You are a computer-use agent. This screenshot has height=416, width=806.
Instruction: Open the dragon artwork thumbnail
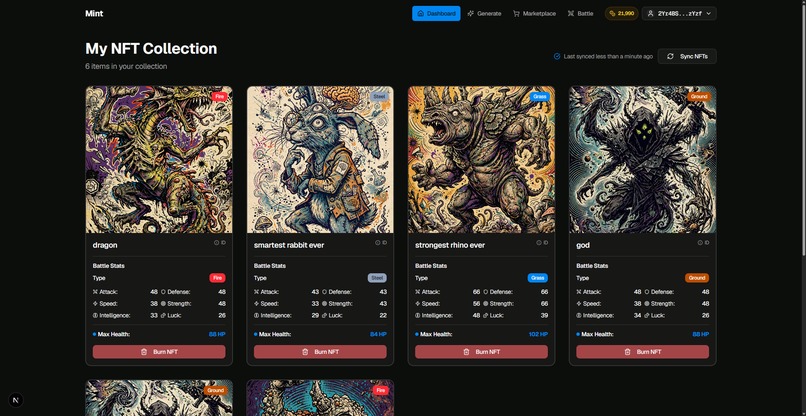(159, 160)
